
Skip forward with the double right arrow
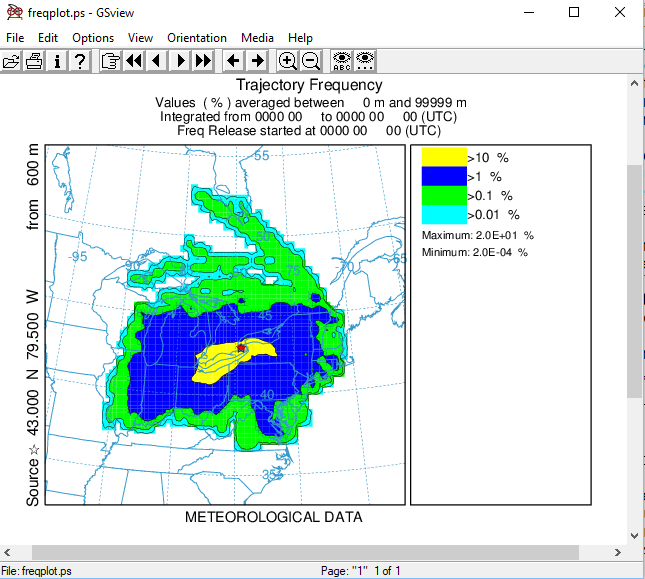coord(203,61)
